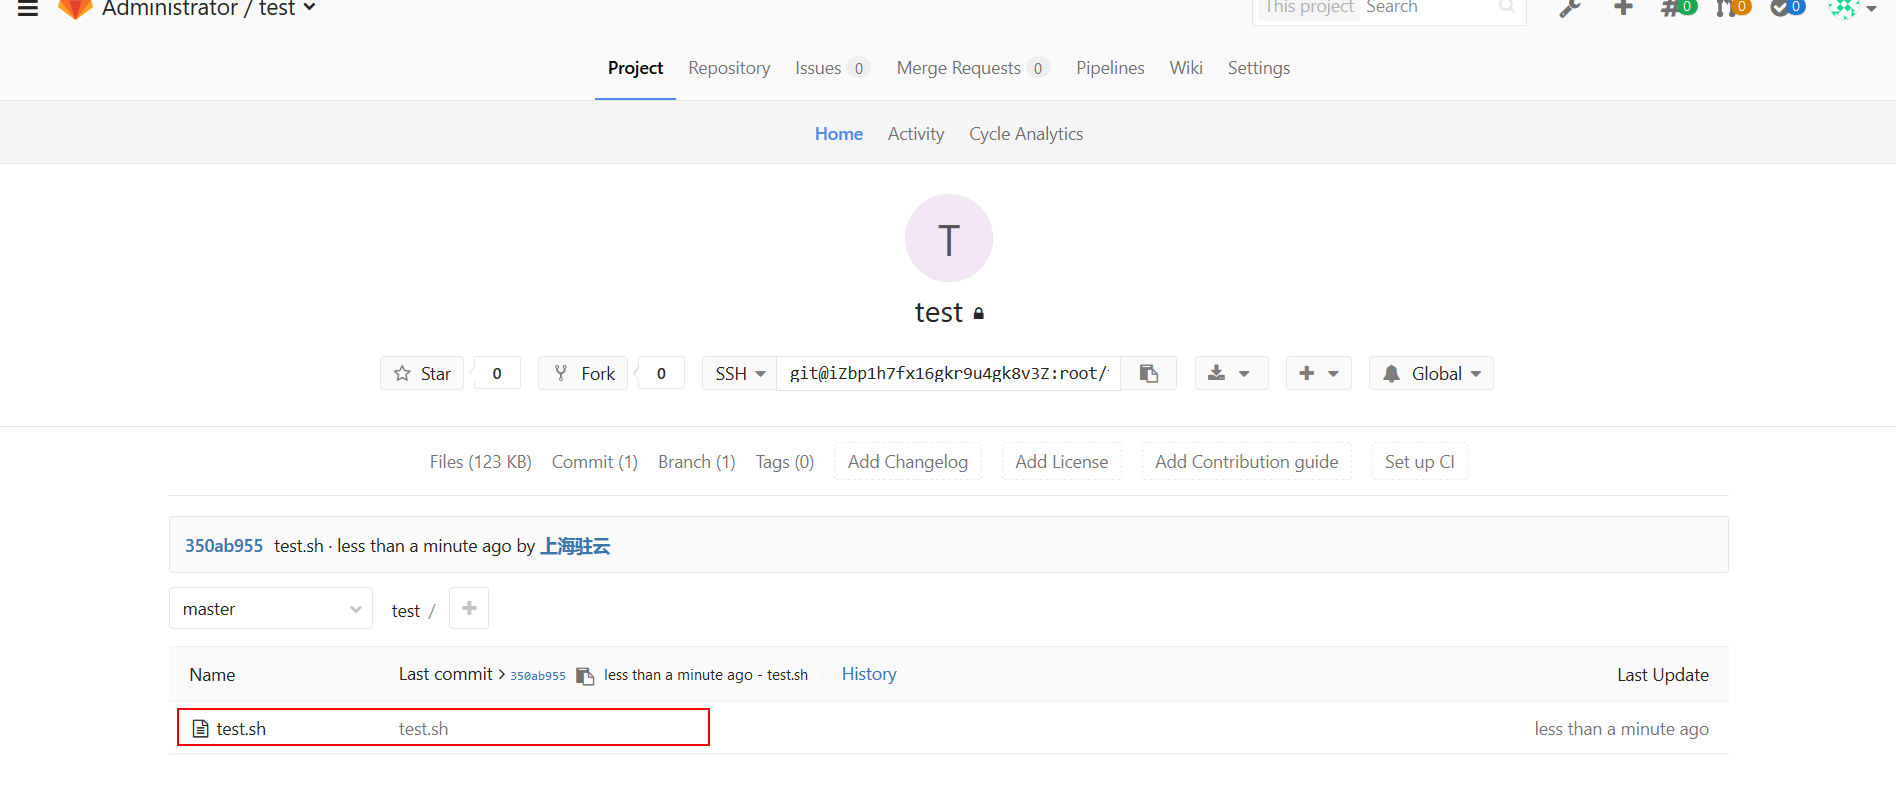The height and width of the screenshot is (808, 1896).
Task: Focus the project search field
Action: tap(1428, 8)
